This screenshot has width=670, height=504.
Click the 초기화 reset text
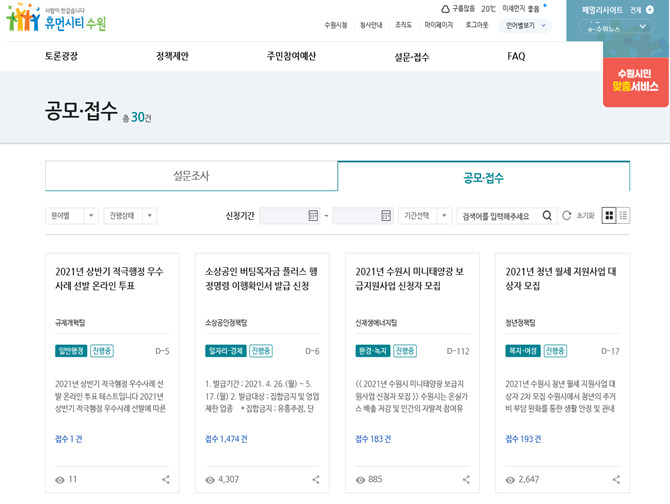tap(585, 216)
